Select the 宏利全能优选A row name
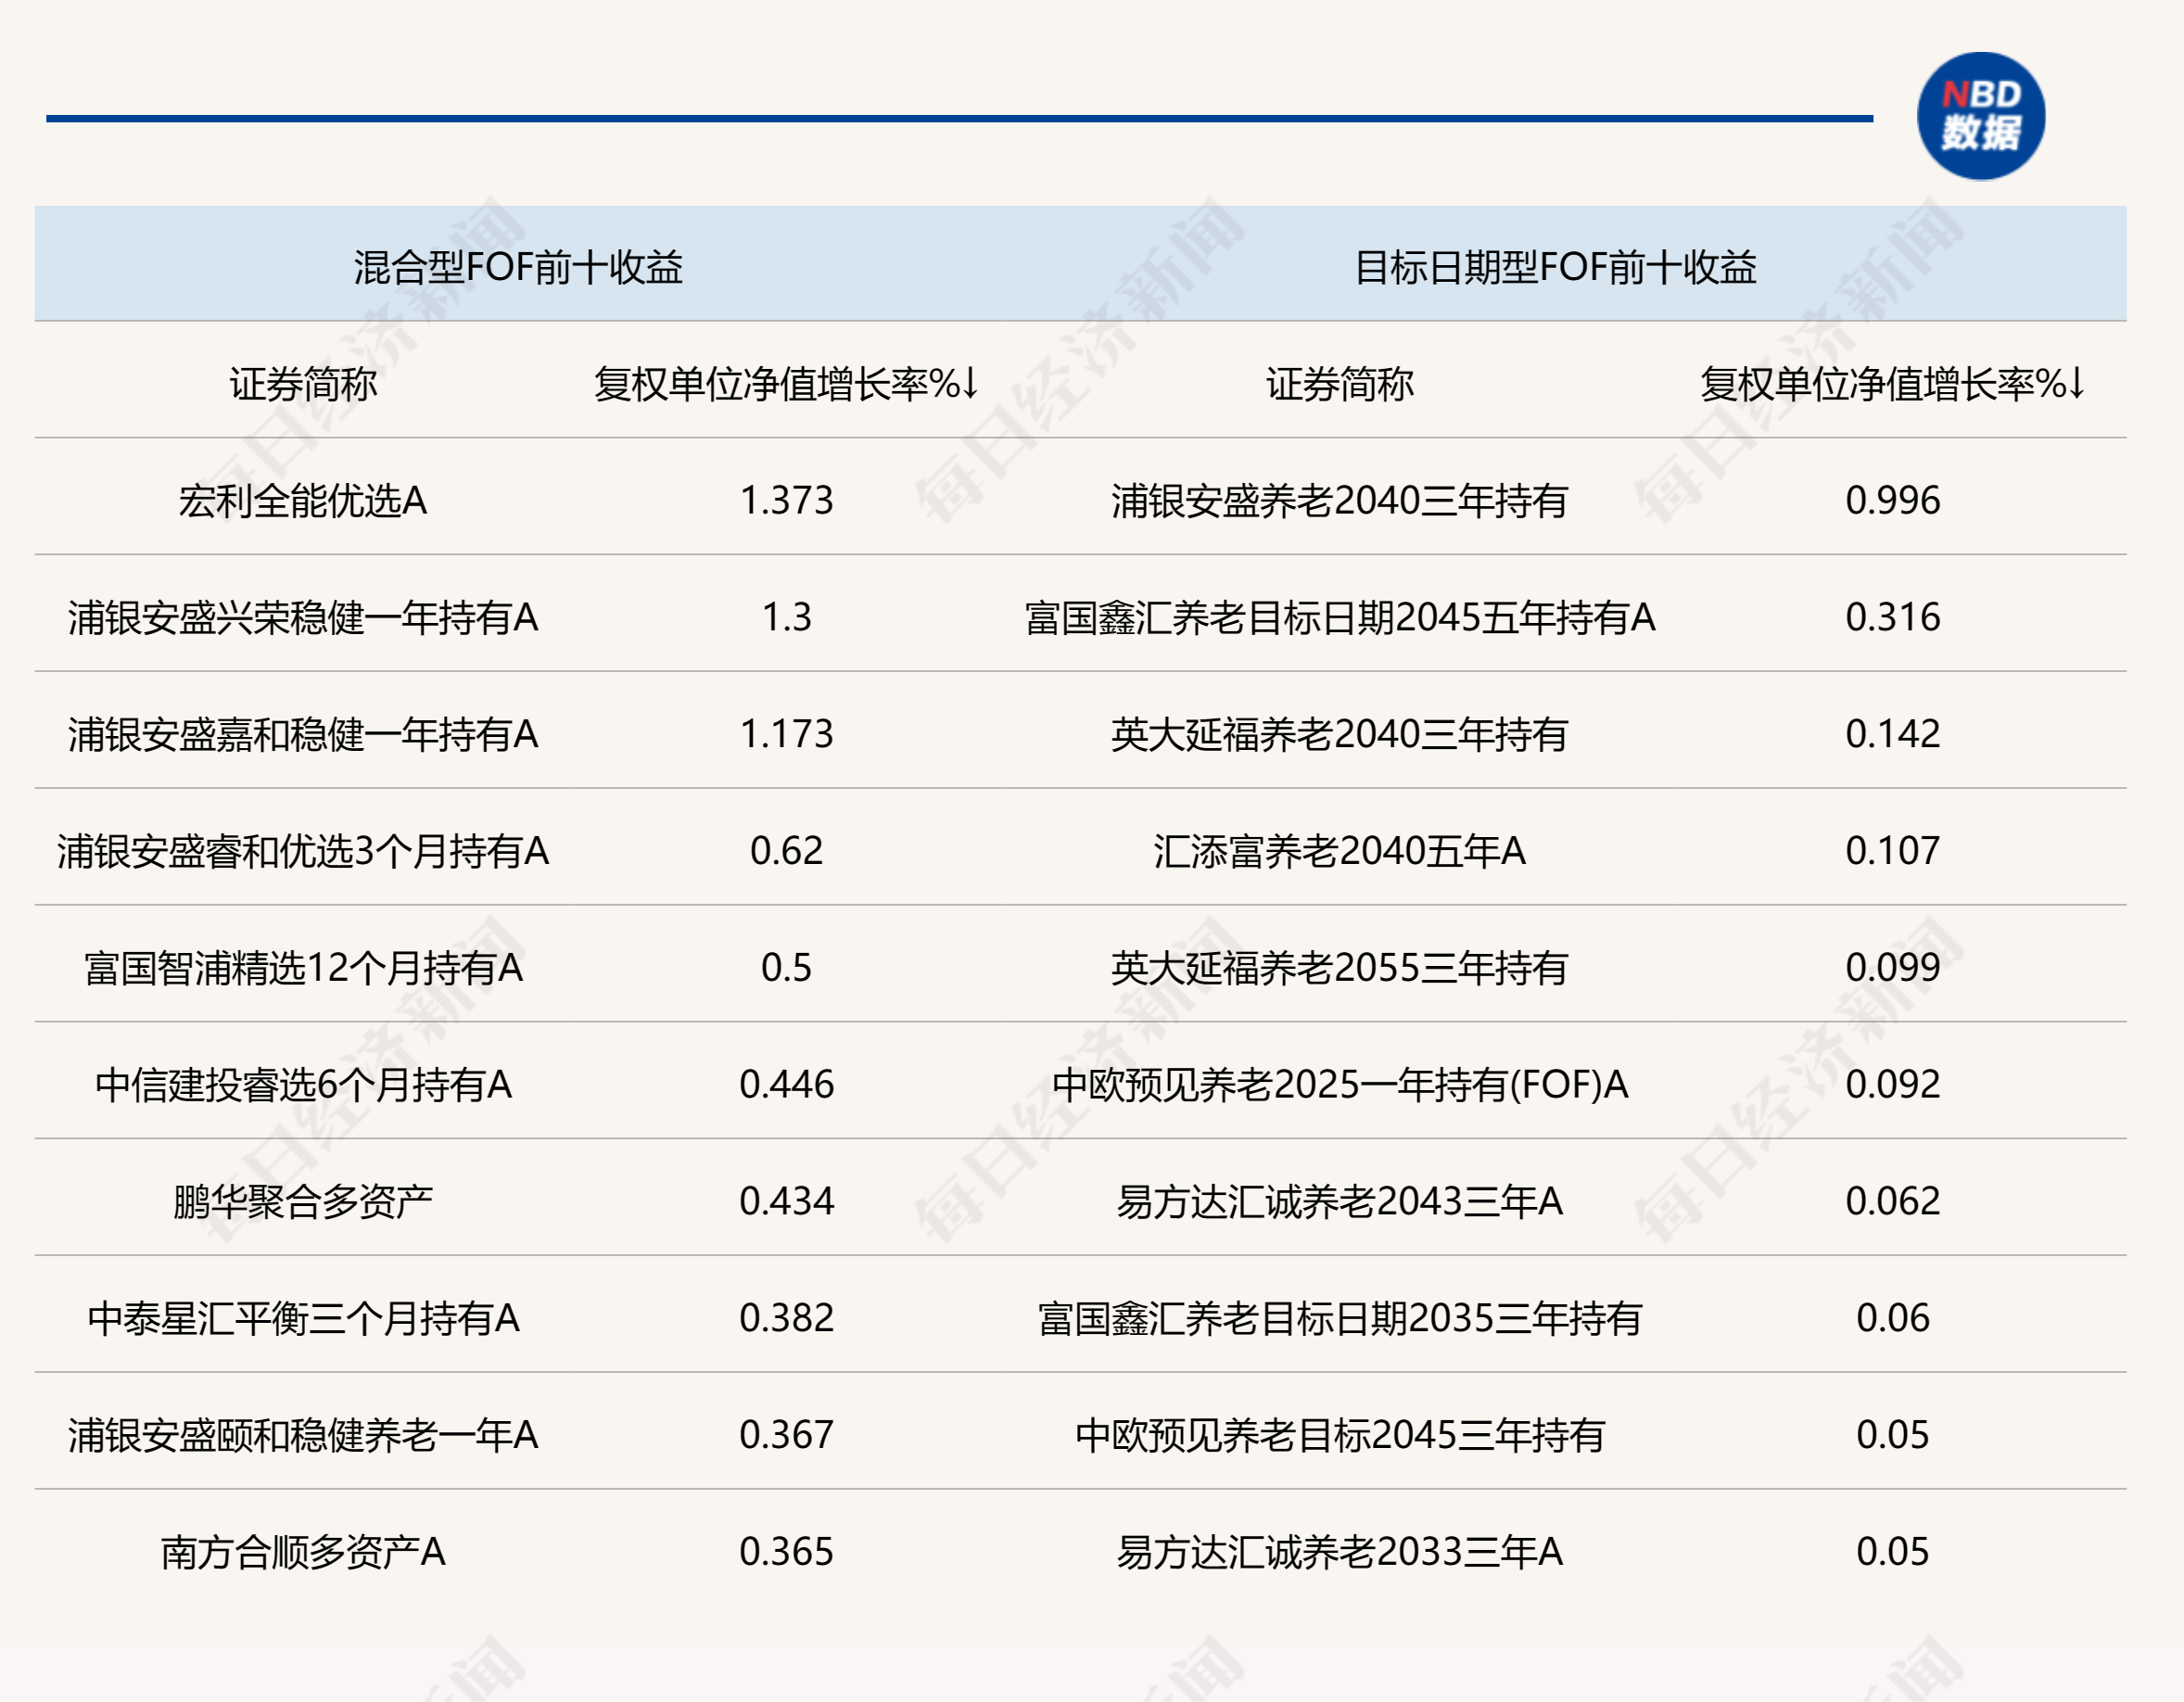 coord(303,501)
